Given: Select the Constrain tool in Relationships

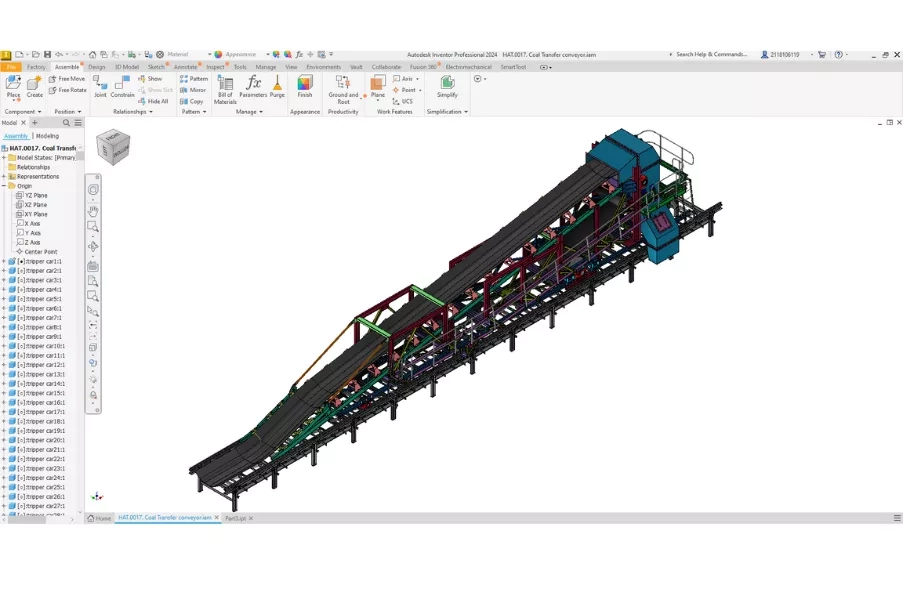Looking at the screenshot, I should pos(122,87).
